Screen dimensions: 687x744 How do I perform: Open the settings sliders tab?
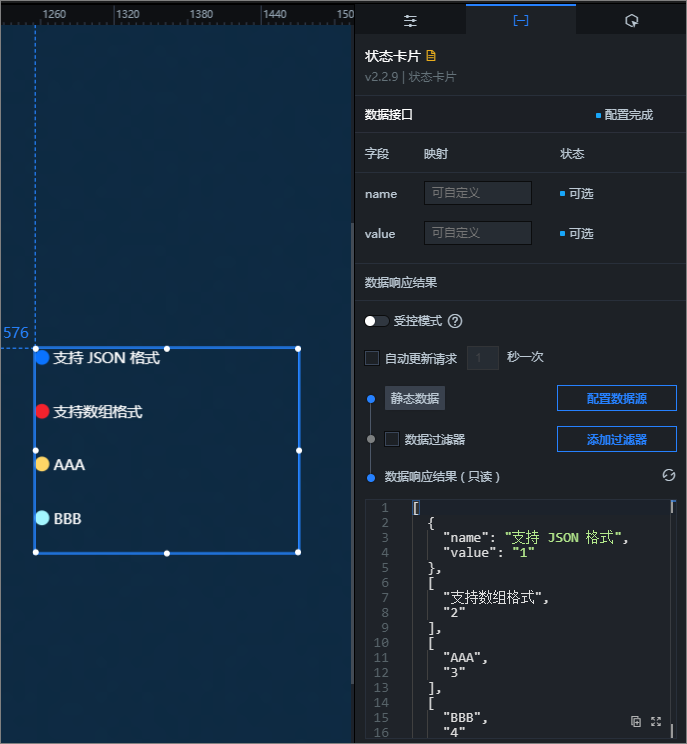410,20
